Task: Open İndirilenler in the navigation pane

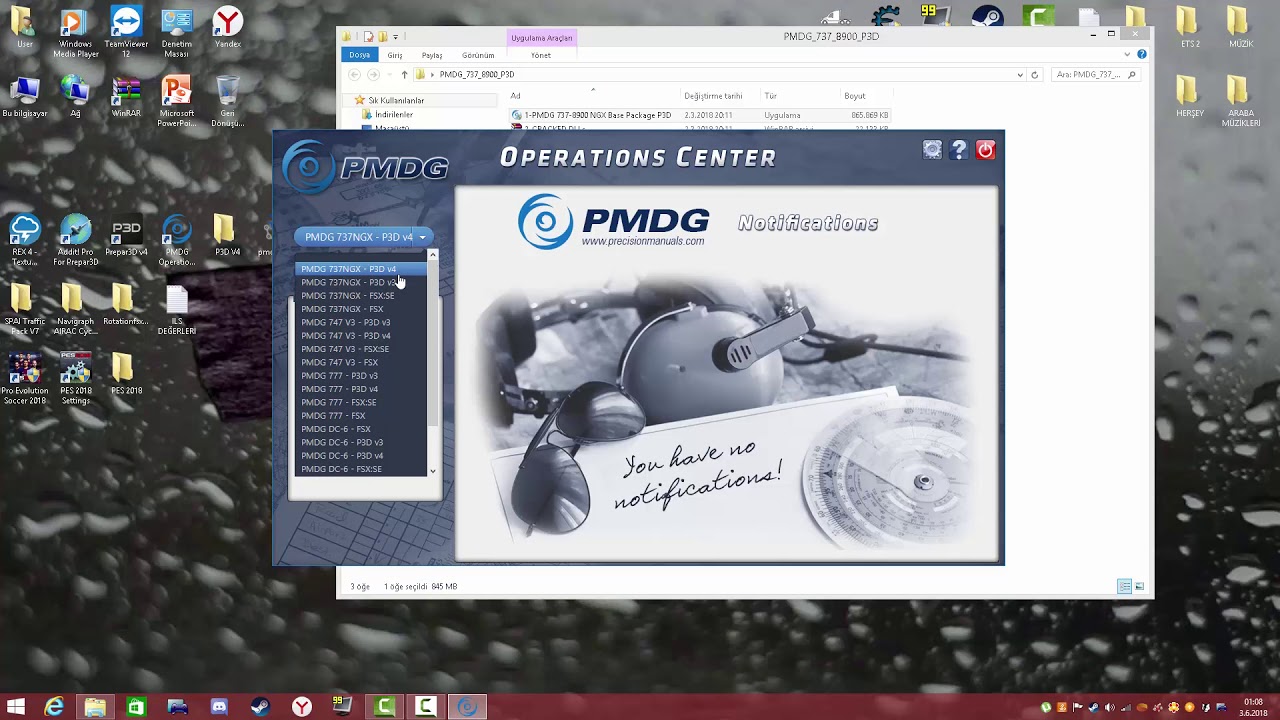Action: point(393,114)
